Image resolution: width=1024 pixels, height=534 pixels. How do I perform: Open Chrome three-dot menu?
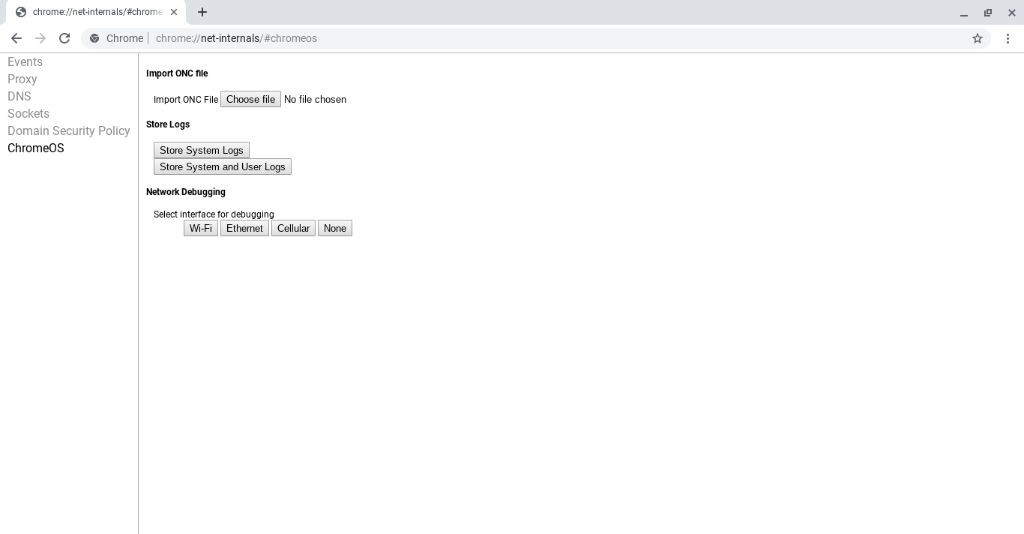click(x=1007, y=38)
